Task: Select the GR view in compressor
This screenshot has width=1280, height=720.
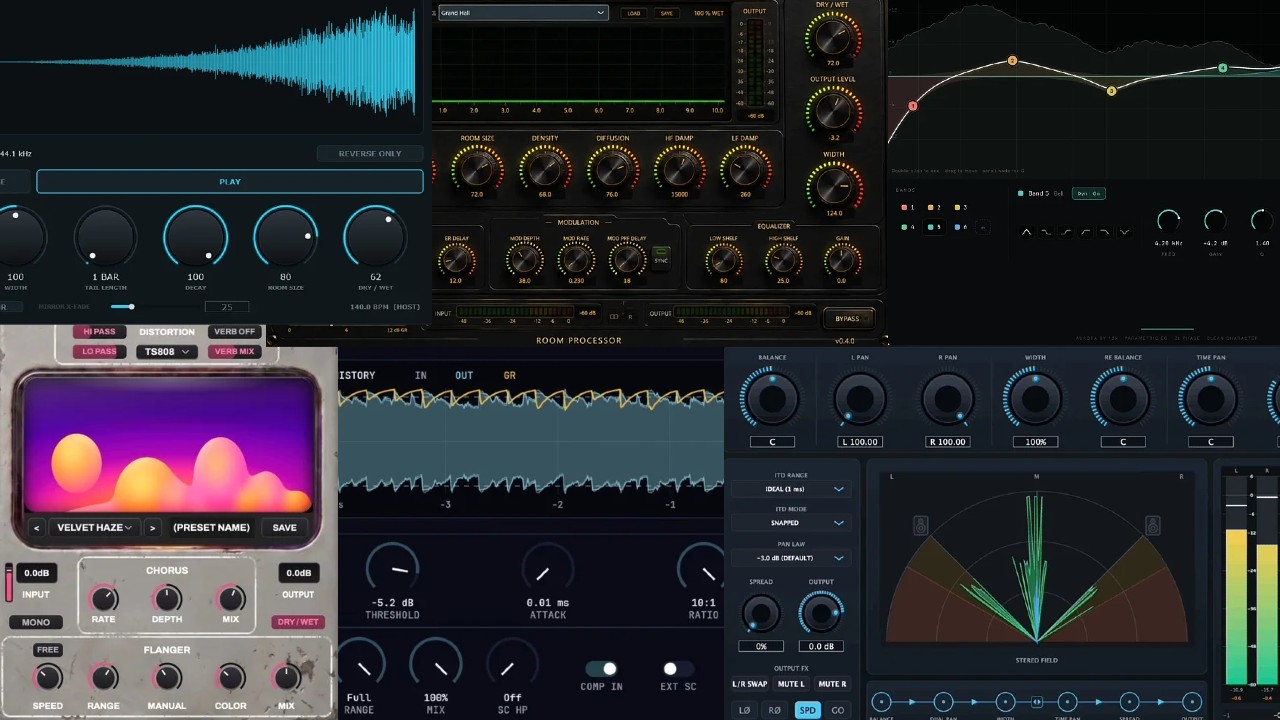Action: pyautogui.click(x=510, y=376)
